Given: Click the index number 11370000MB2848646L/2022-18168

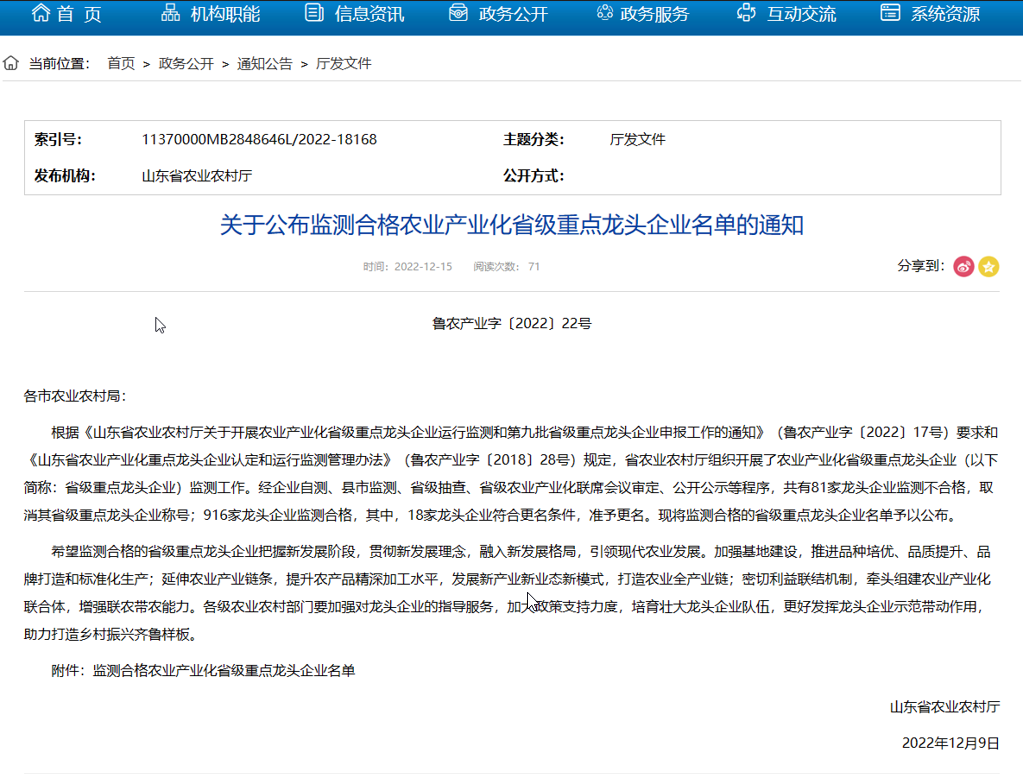Looking at the screenshot, I should 259,139.
